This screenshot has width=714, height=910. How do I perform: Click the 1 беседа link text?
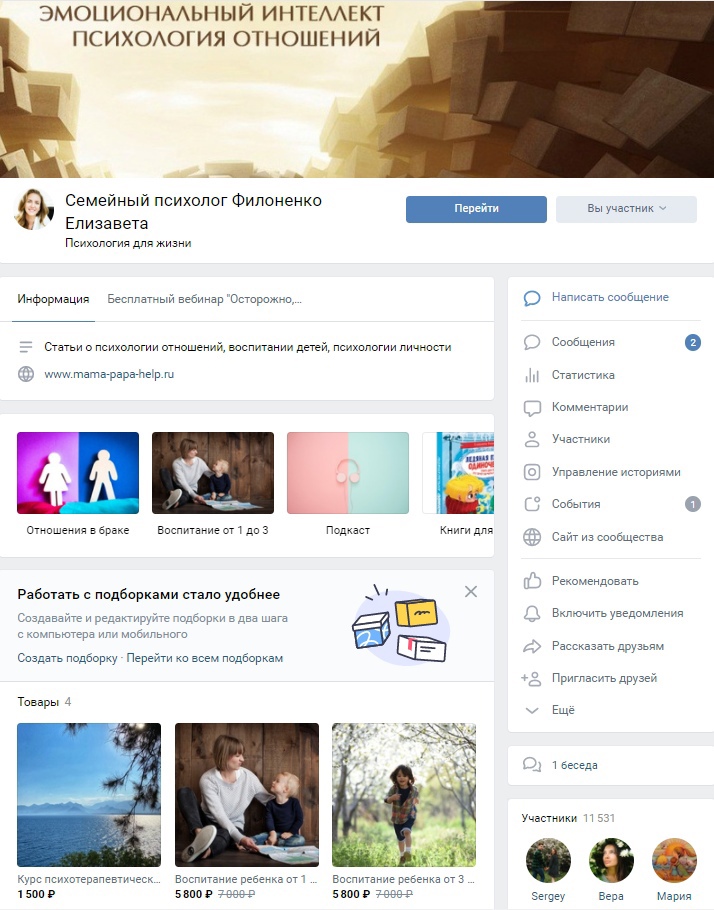coord(575,765)
